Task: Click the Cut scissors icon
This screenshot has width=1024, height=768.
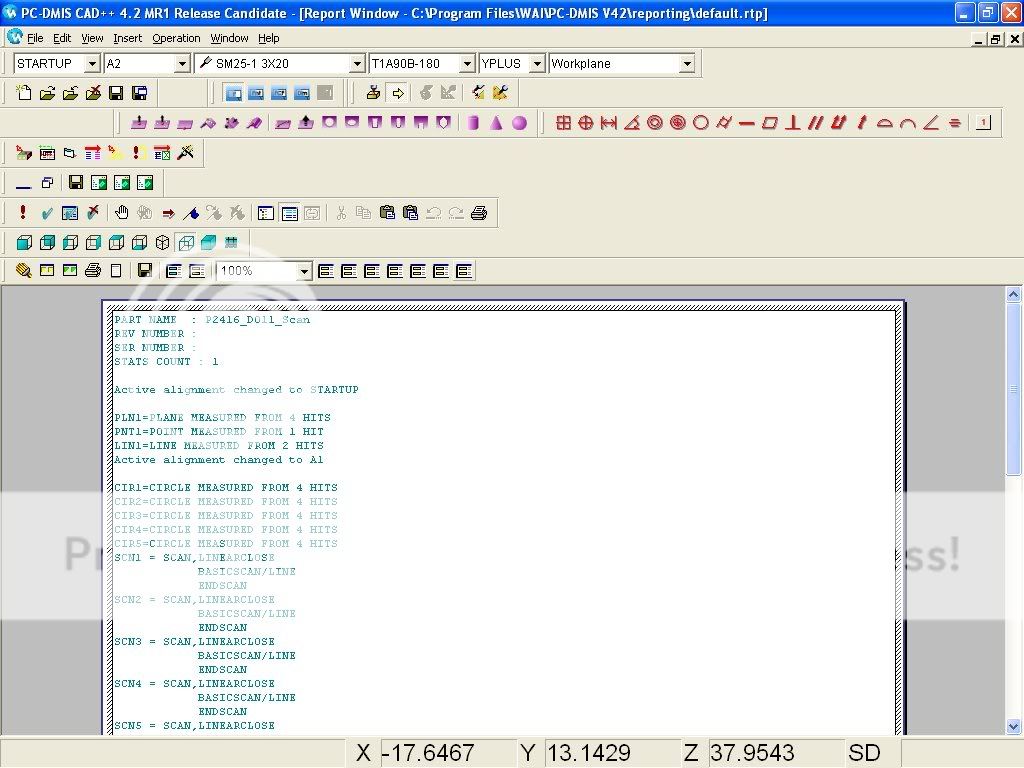Action: click(342, 212)
